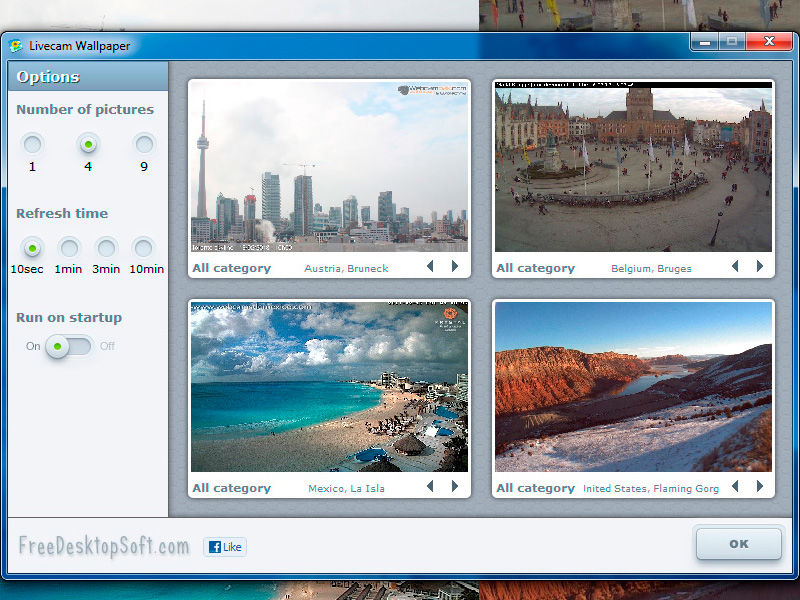Image resolution: width=800 pixels, height=600 pixels.
Task: Choose 9 pictures layout option
Action: tap(144, 144)
